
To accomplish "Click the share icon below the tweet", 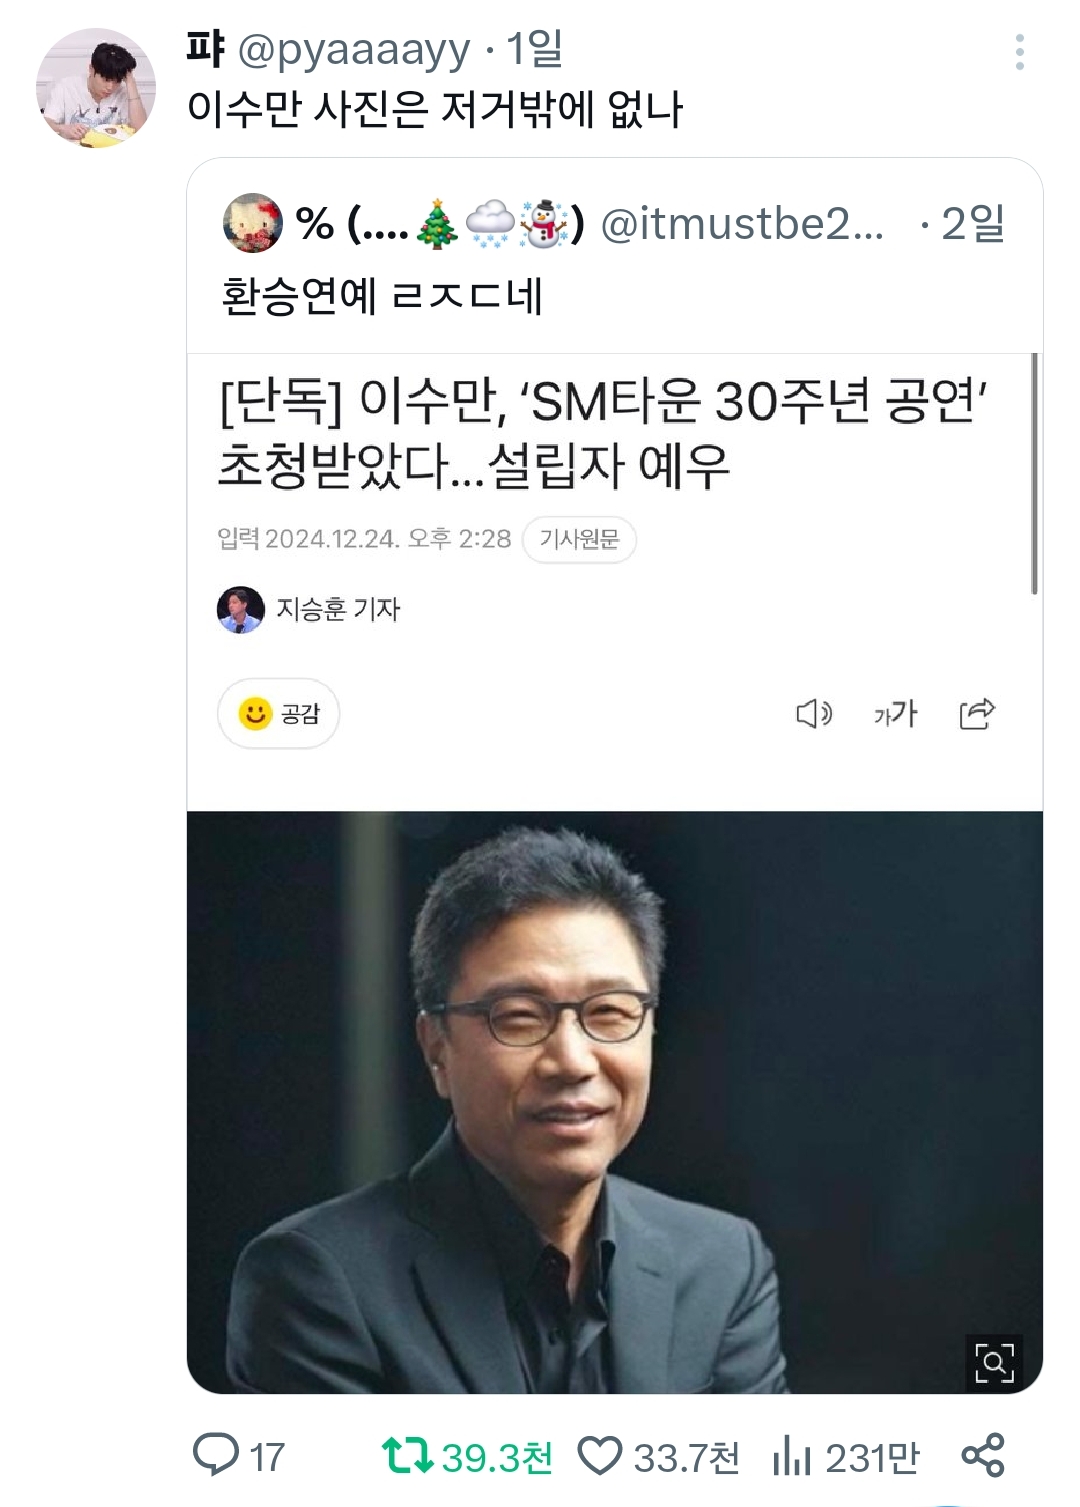I will pyautogui.click(x=982, y=1455).
